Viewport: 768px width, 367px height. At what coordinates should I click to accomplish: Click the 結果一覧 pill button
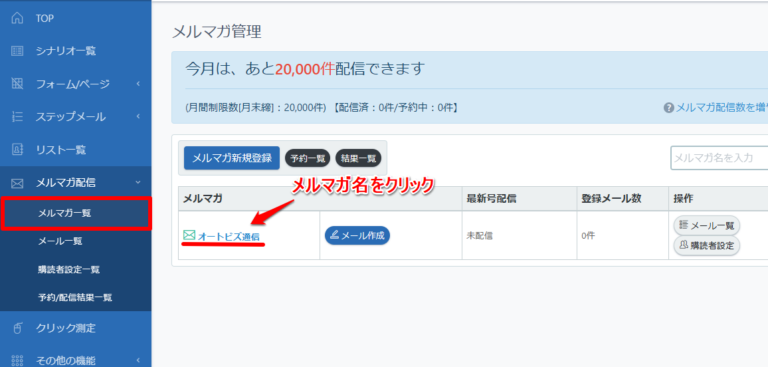click(x=359, y=158)
